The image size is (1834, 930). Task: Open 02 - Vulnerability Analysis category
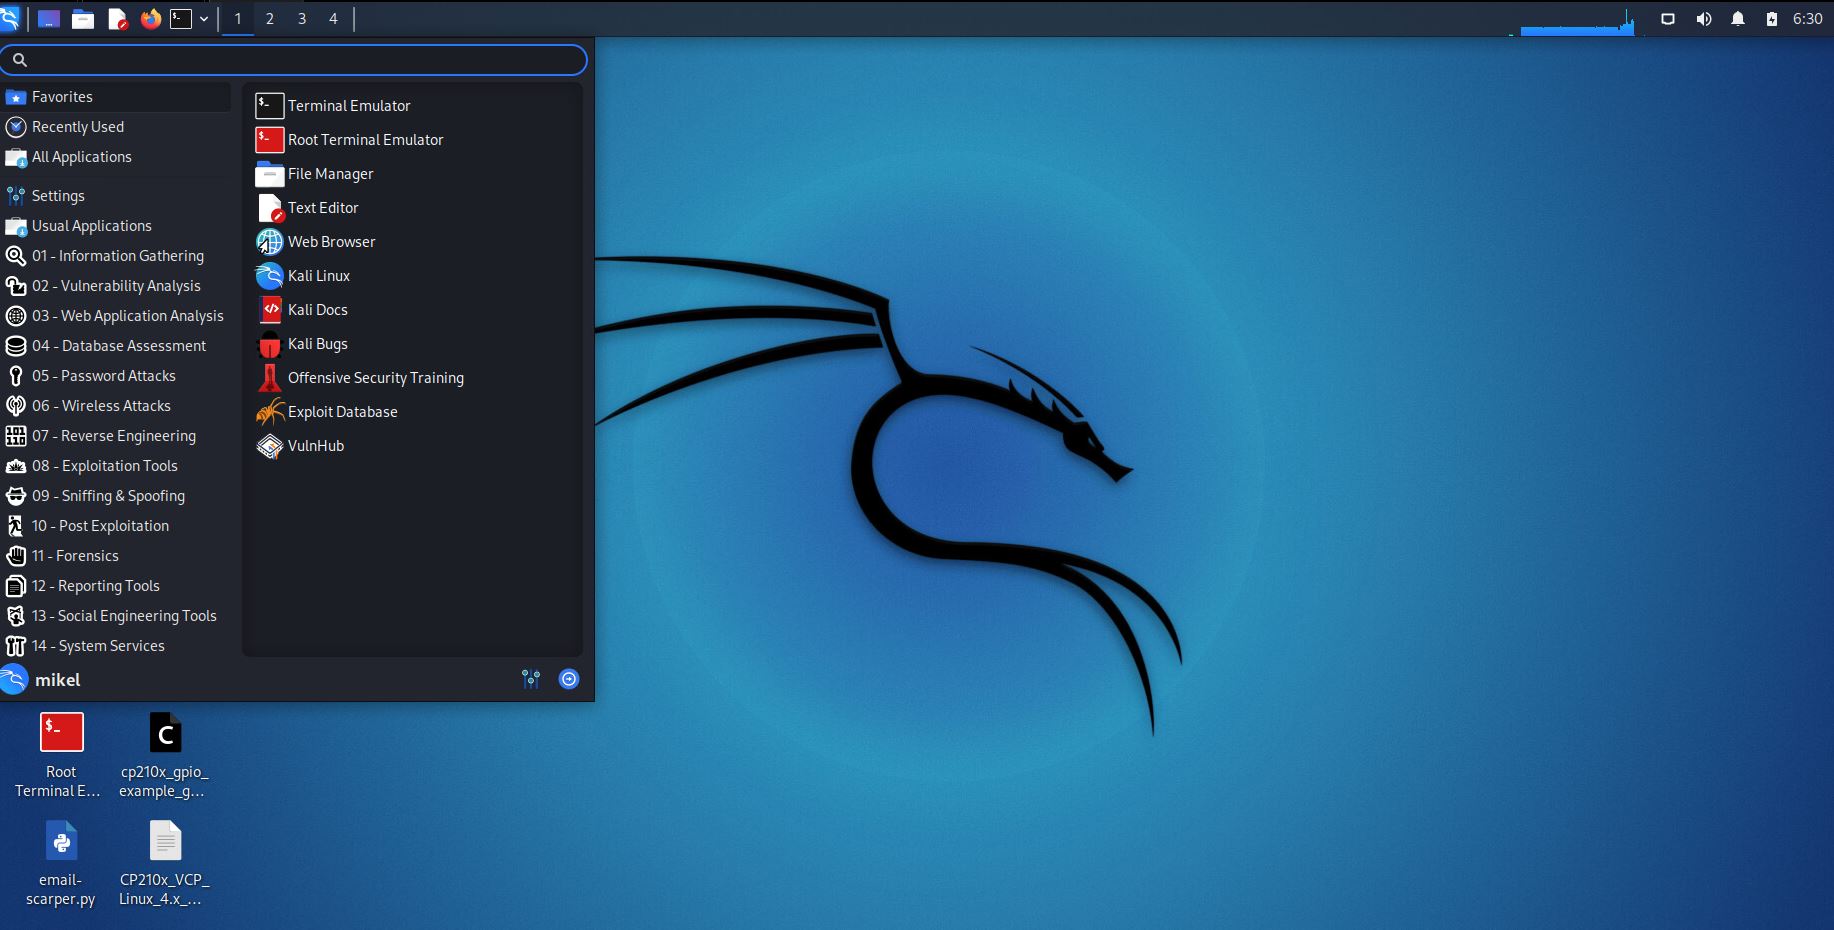pyautogui.click(x=117, y=286)
